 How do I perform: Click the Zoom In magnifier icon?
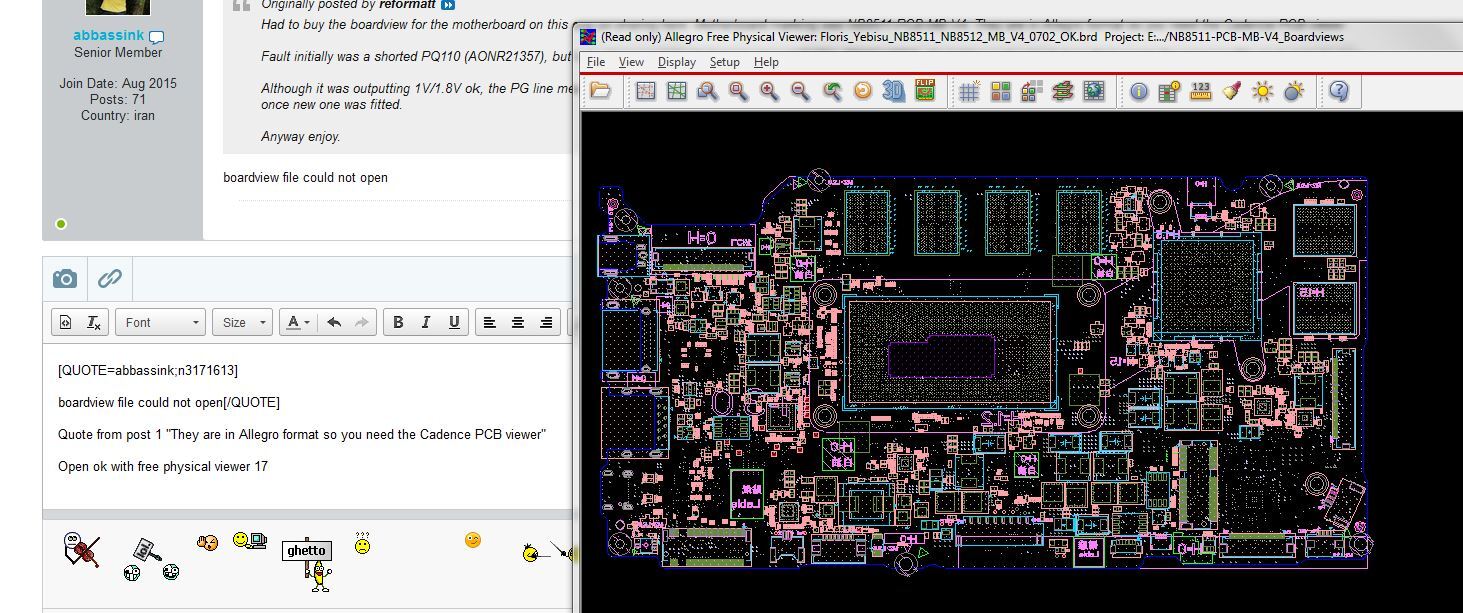tap(769, 91)
